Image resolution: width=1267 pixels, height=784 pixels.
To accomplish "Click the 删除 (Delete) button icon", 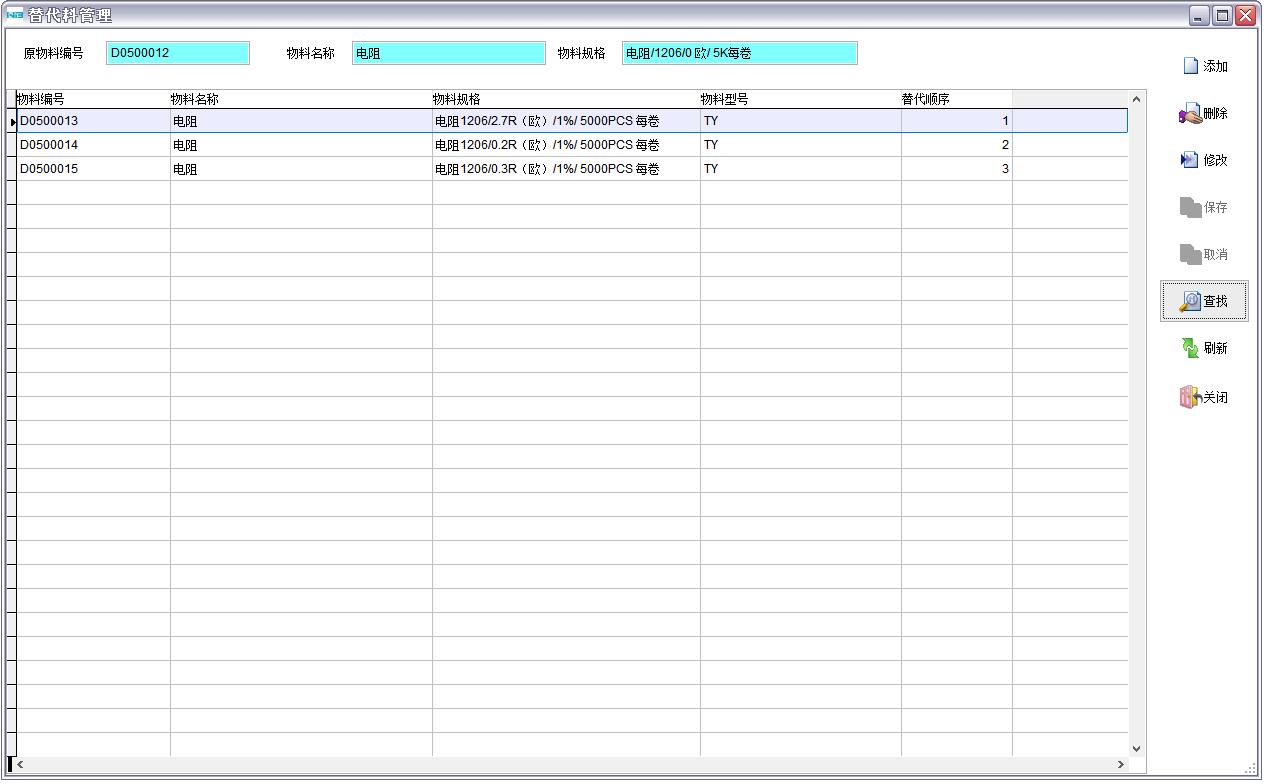I will point(1190,114).
